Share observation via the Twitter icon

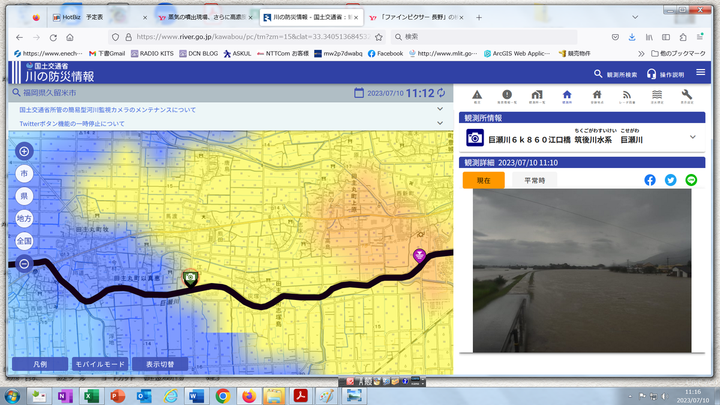[x=671, y=180]
